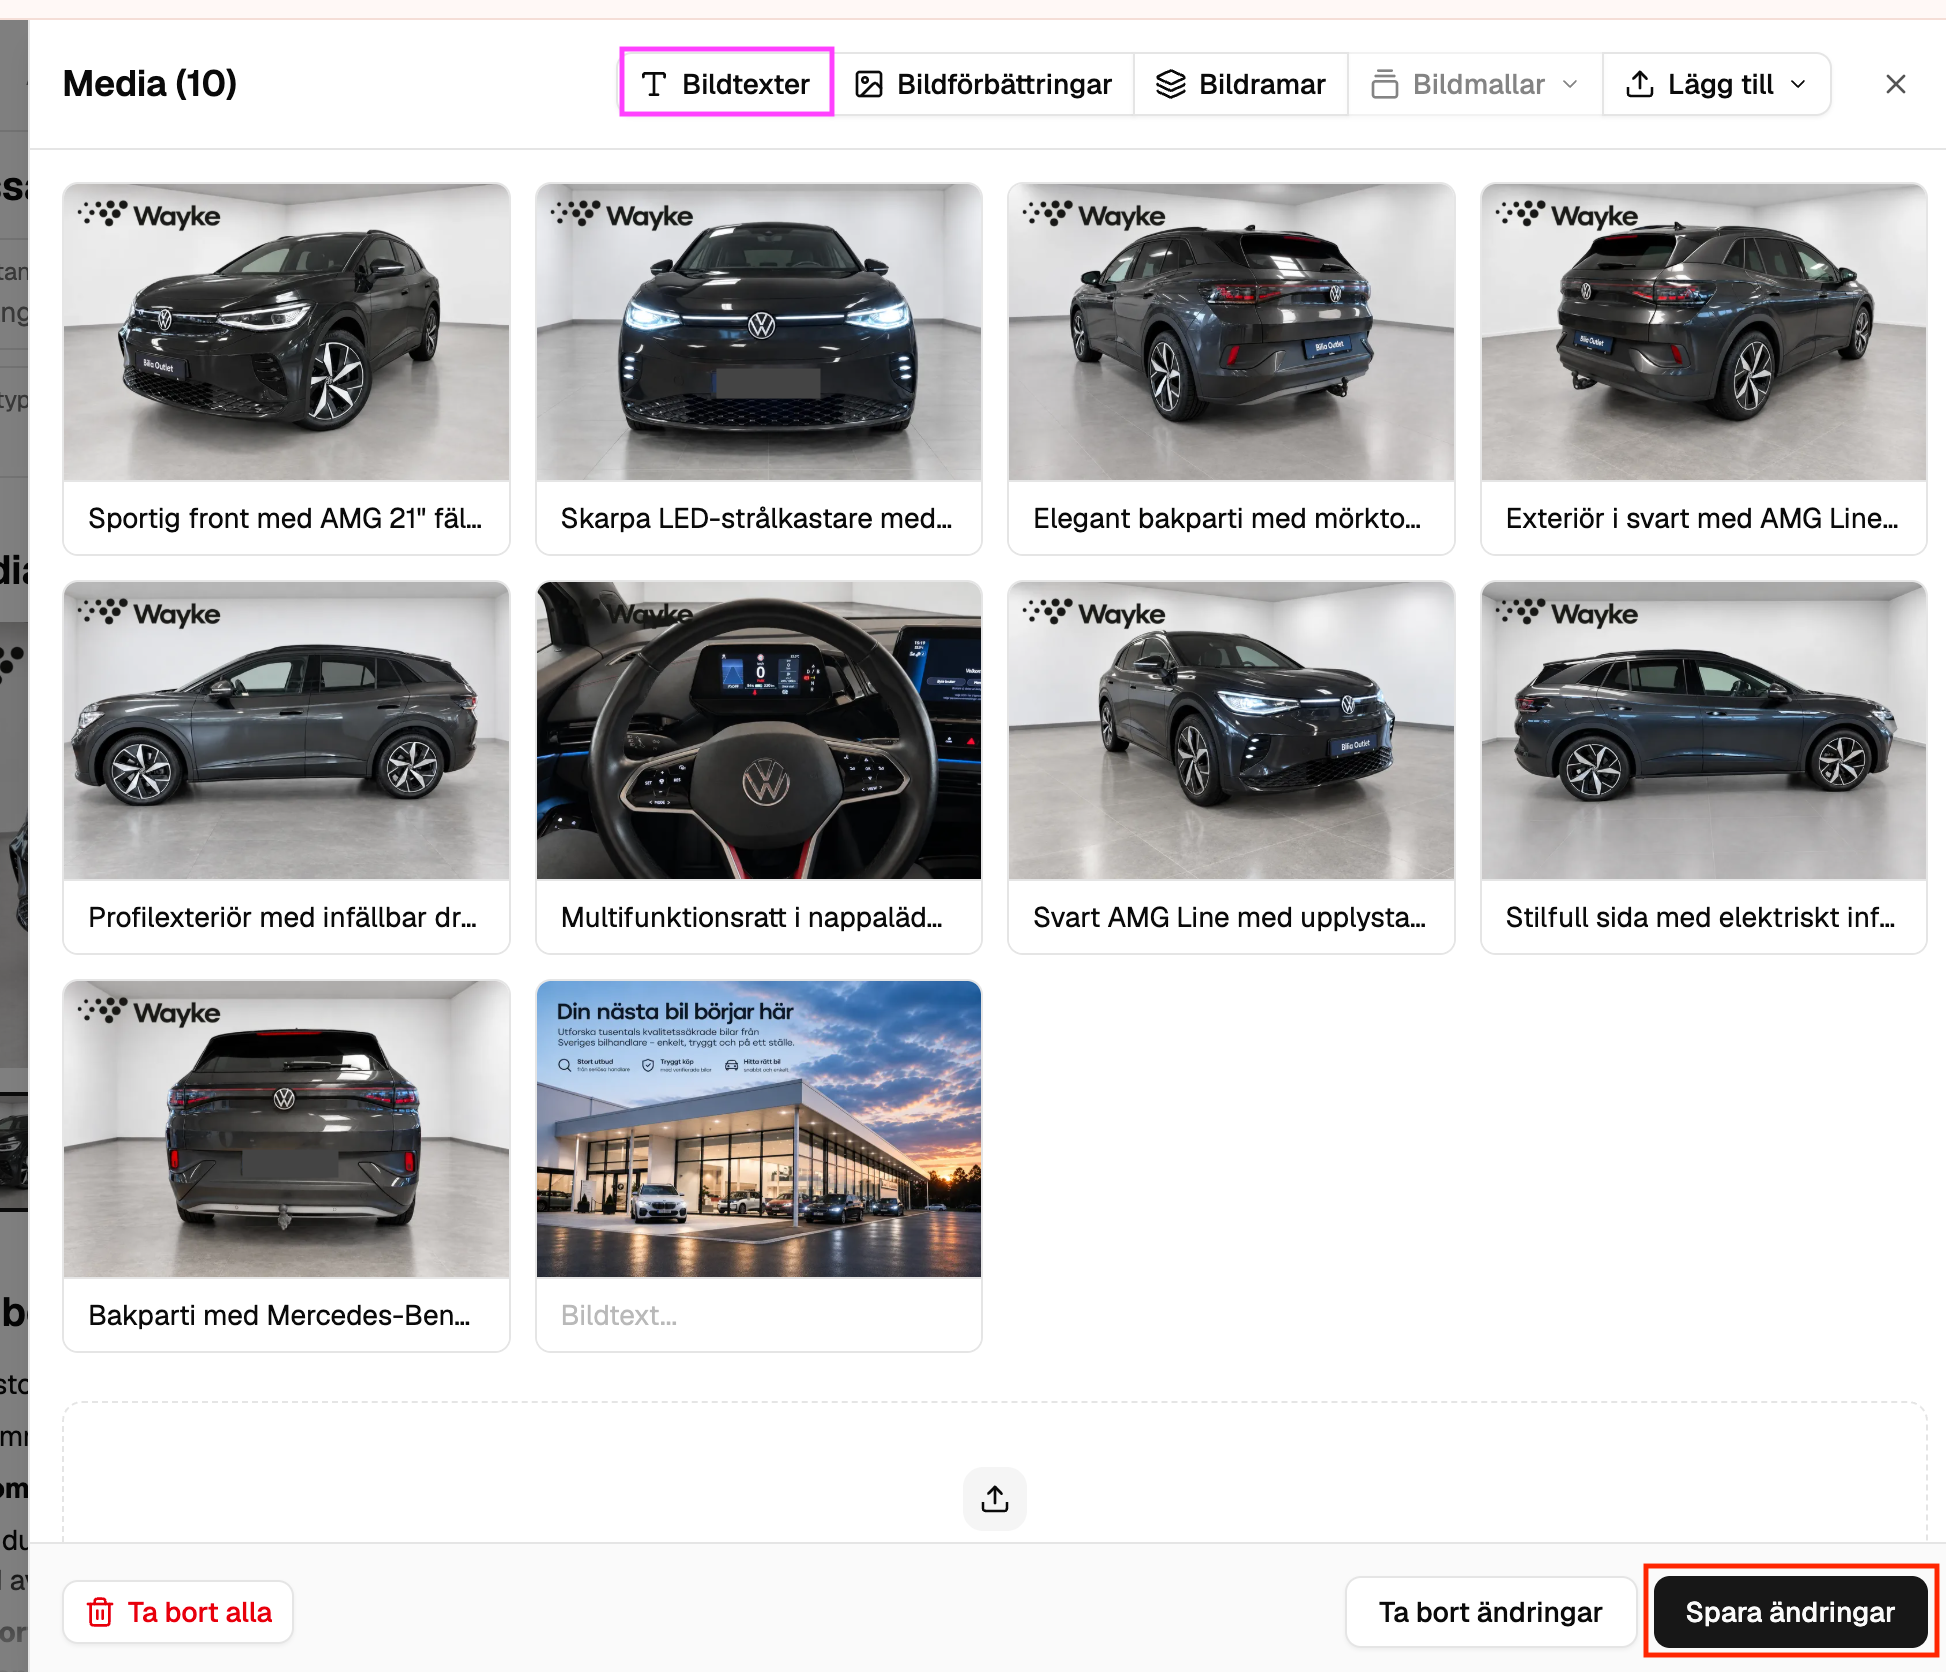Edit the Sportig front med AMG caption
Screen dimensions: 1946x1672
(286, 518)
